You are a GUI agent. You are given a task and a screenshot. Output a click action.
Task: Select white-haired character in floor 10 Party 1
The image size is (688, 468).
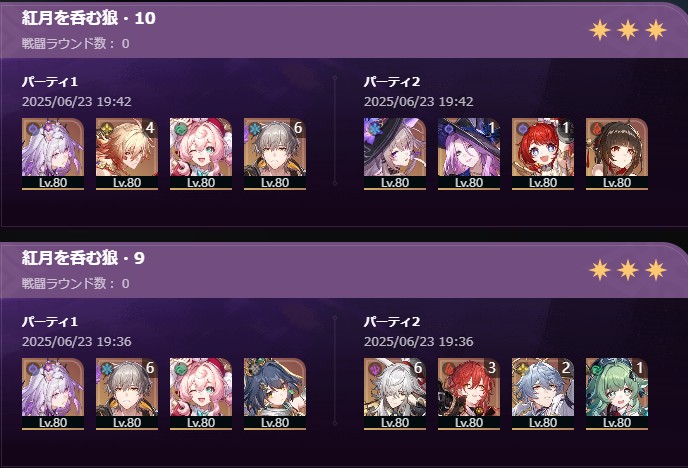[53, 154]
